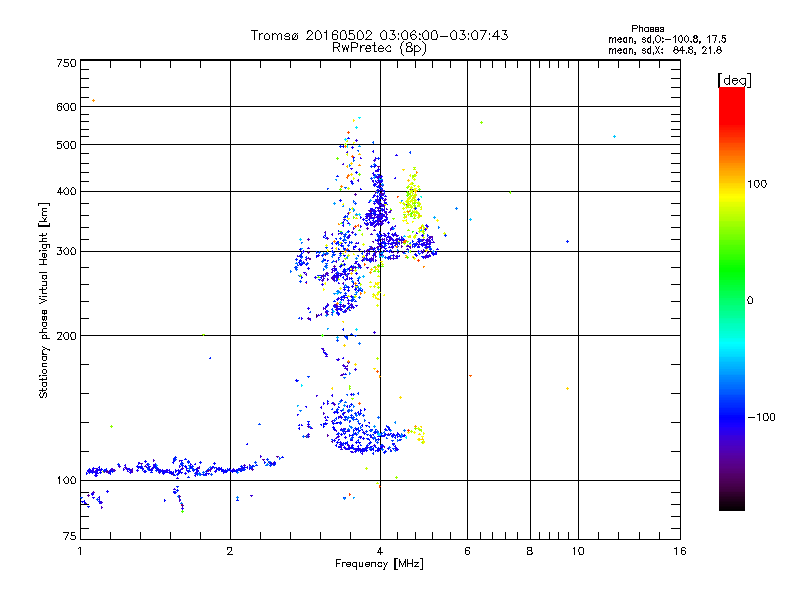Click the x-axis tick label '8'
800x600 pixels.
click(530, 551)
